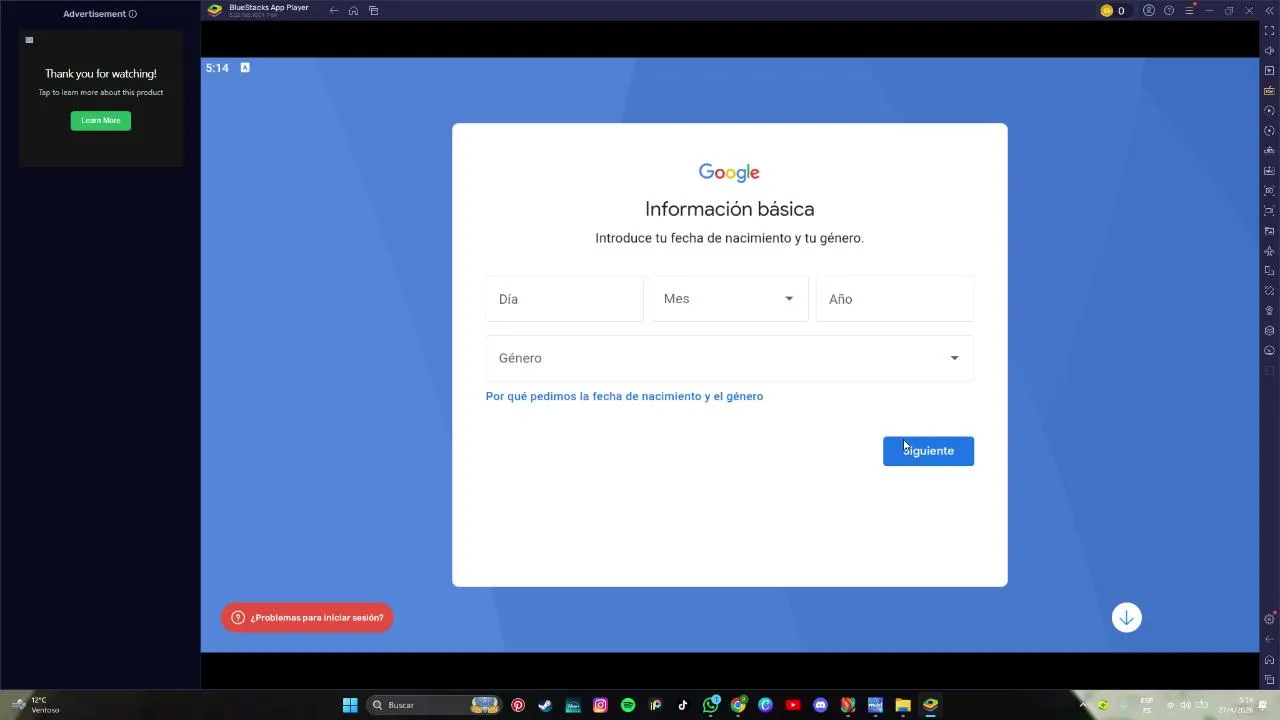Open YouTube from the taskbar
Viewport: 1280px width, 720px height.
pyautogui.click(x=793, y=705)
